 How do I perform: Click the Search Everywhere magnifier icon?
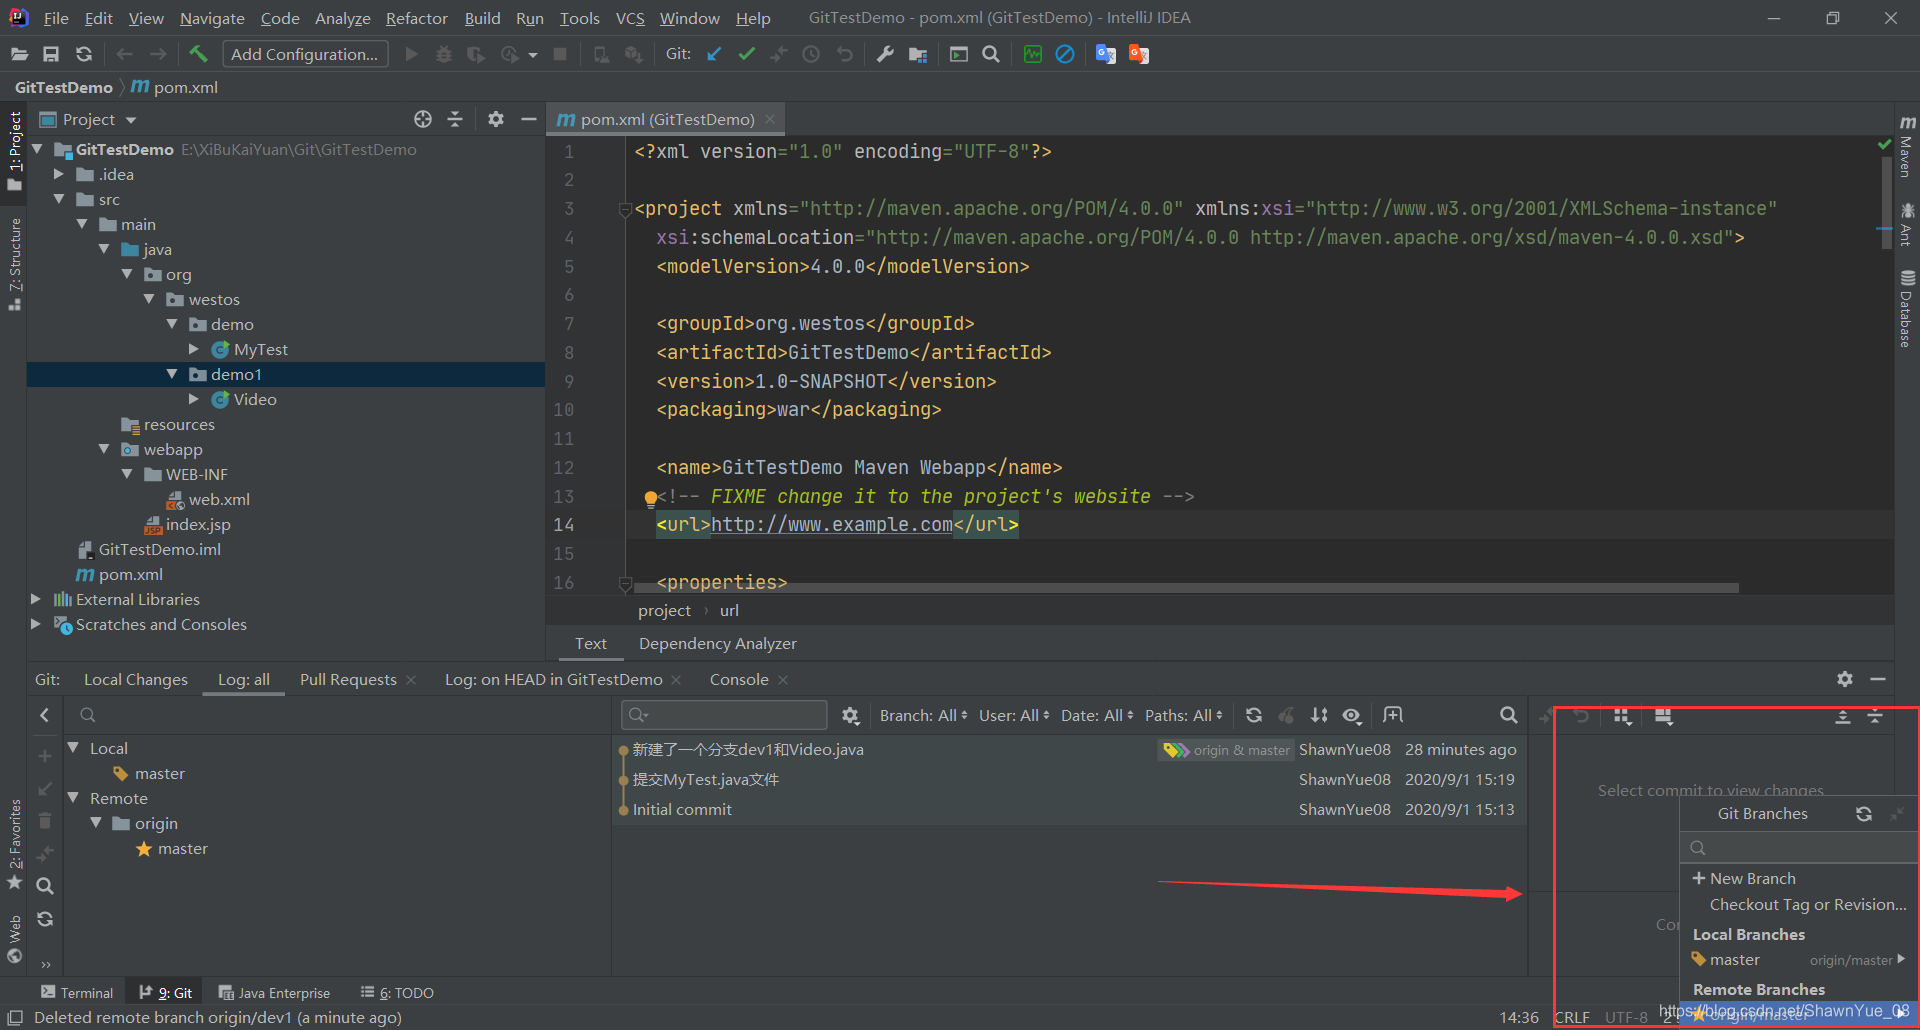[991, 54]
